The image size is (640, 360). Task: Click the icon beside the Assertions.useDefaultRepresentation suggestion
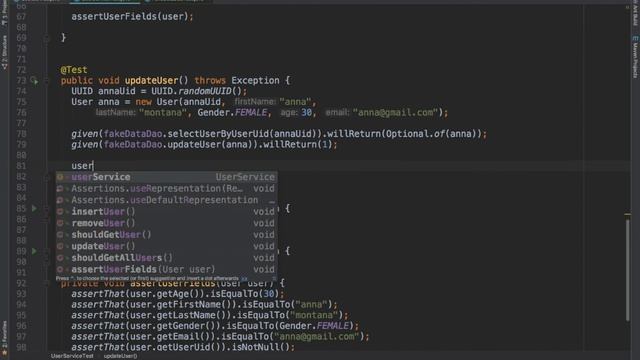tap(60, 200)
